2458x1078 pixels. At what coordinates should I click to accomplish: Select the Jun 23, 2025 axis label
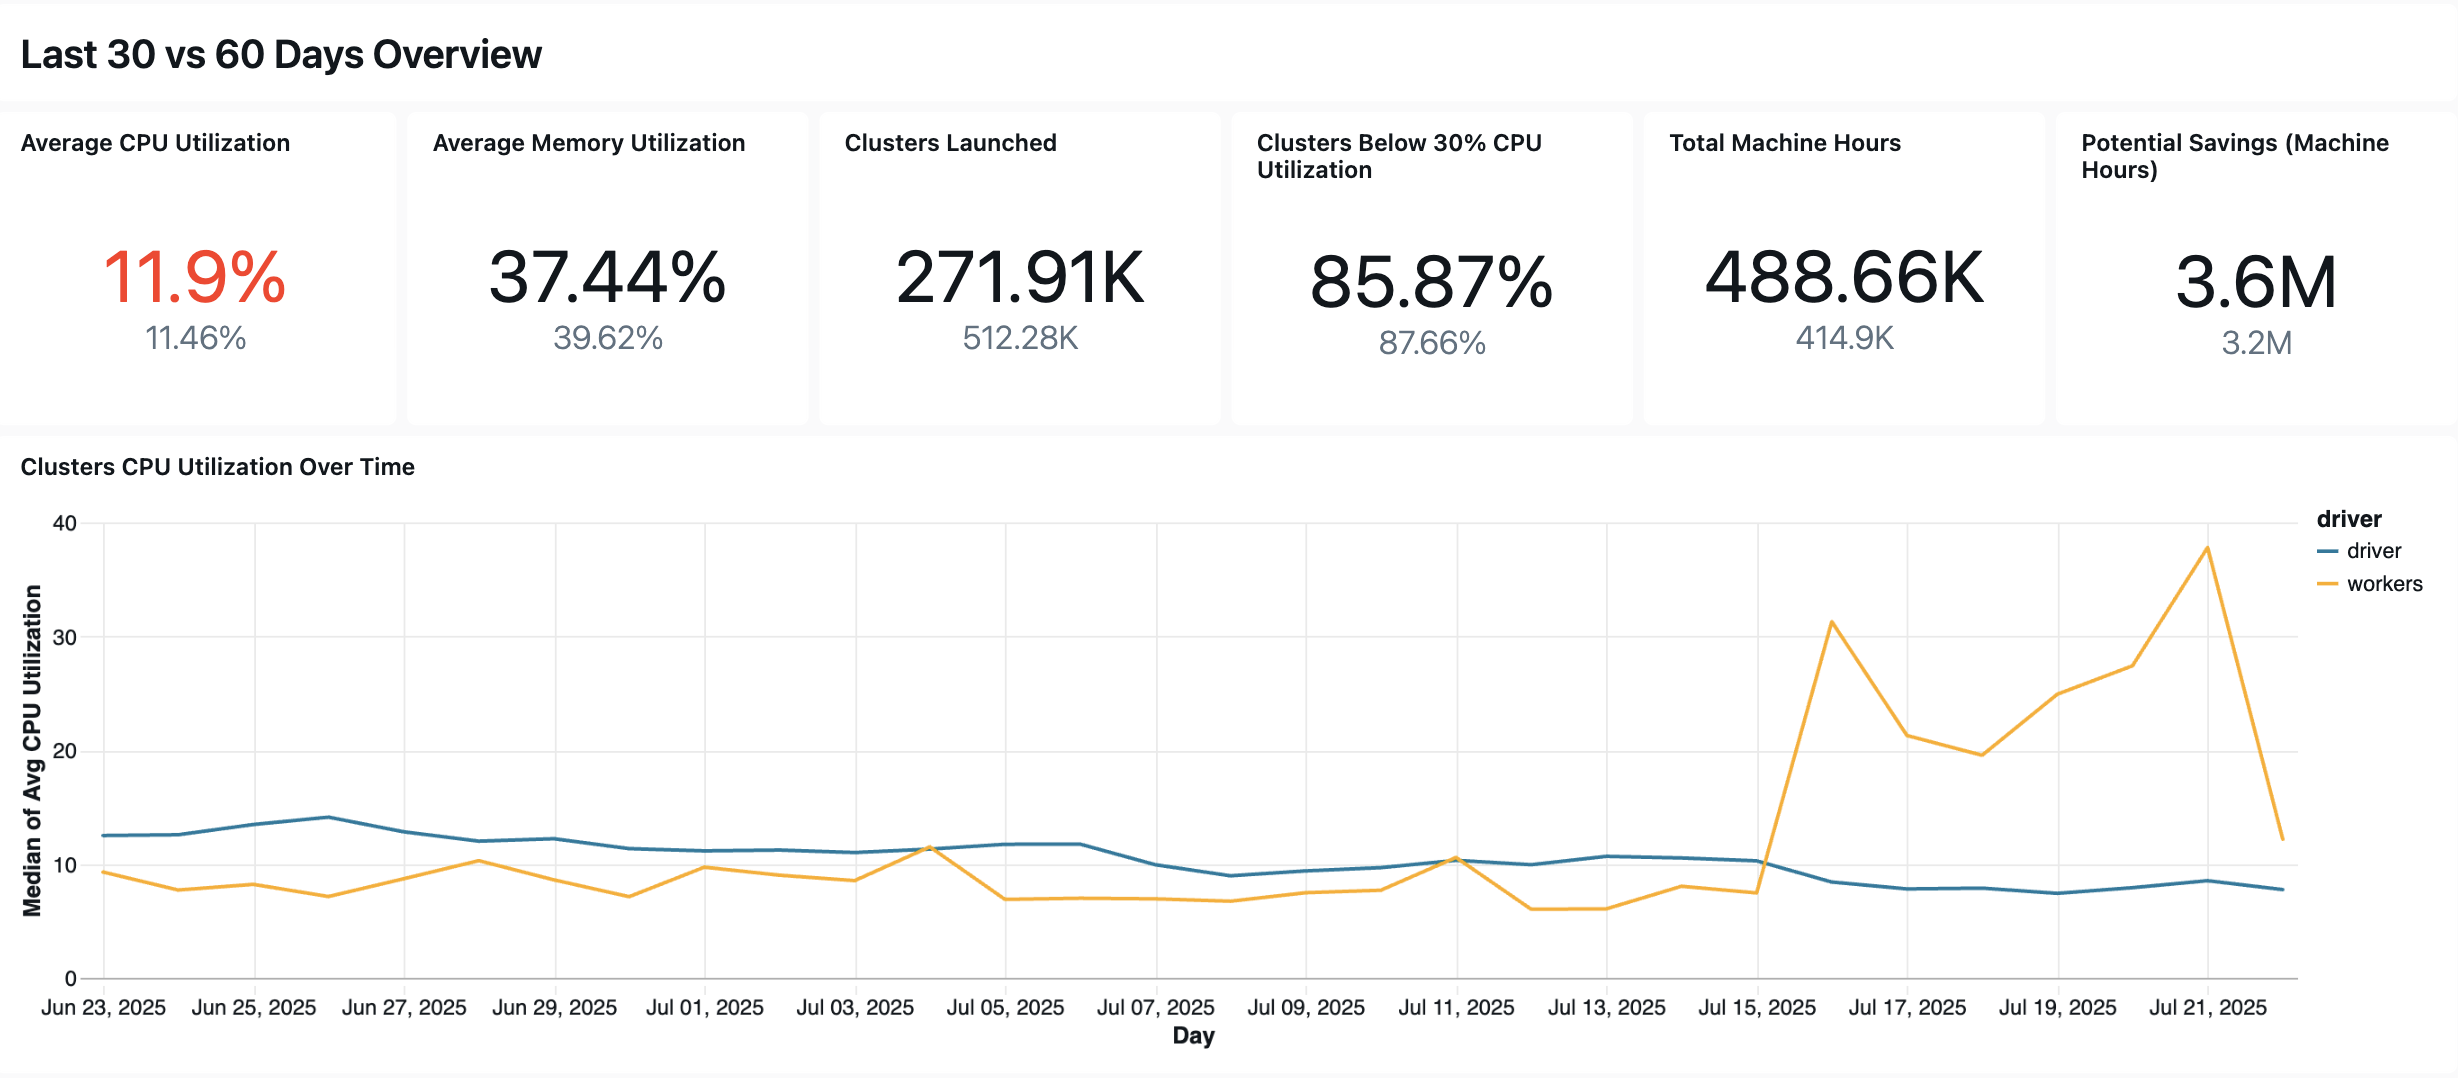click(x=106, y=1007)
